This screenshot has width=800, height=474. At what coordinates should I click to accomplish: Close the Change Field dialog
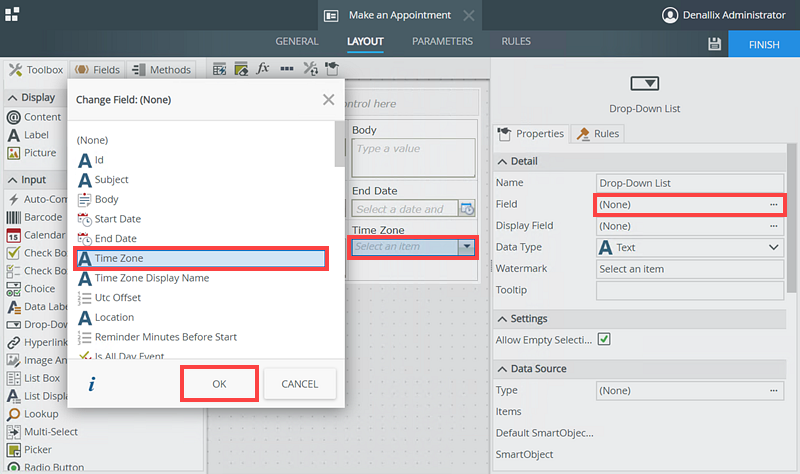pos(329,99)
